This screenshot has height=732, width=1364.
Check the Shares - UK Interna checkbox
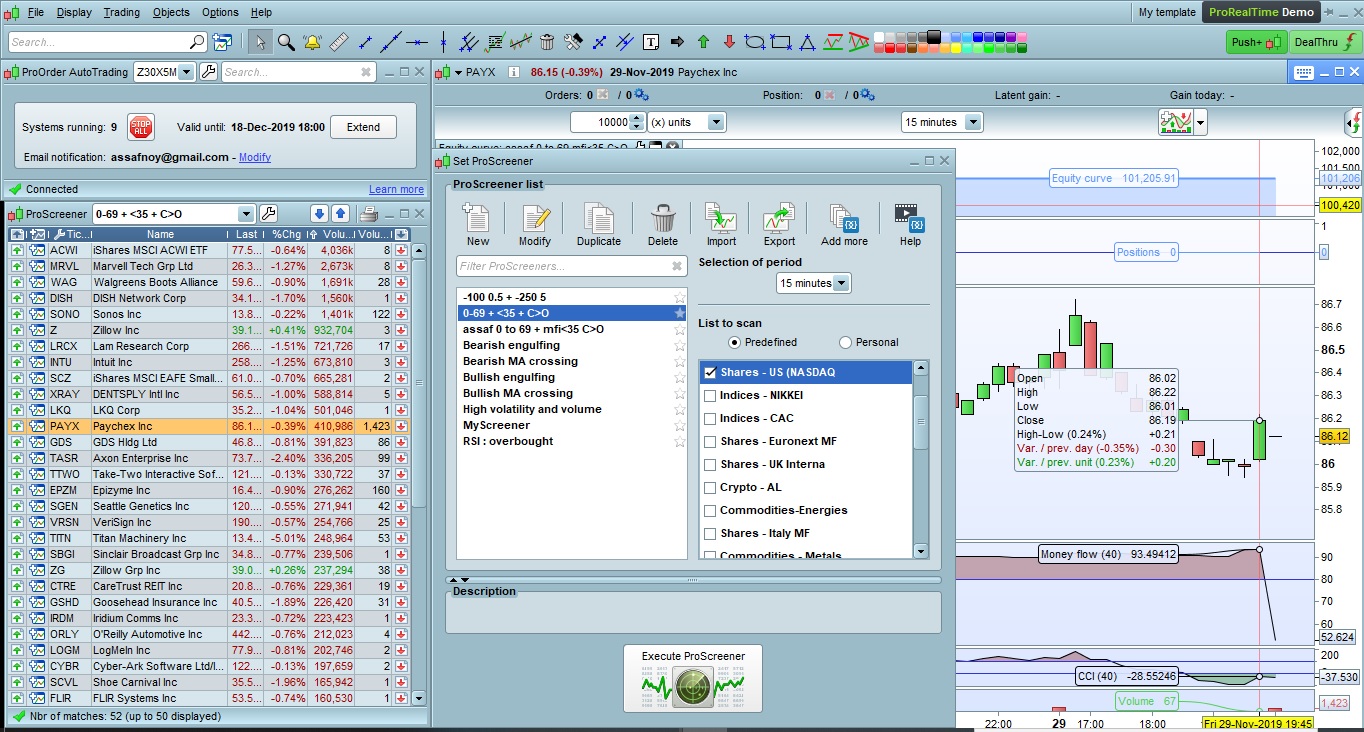point(710,464)
